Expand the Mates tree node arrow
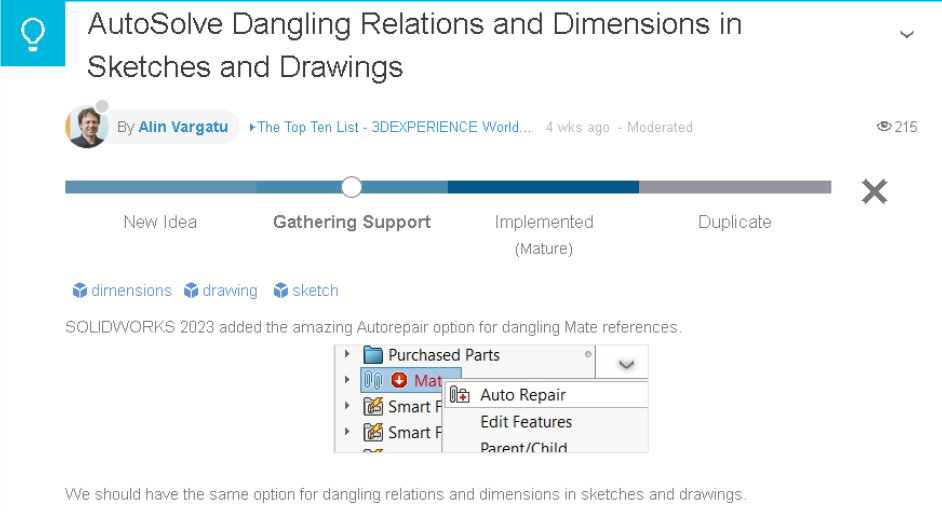 point(347,380)
